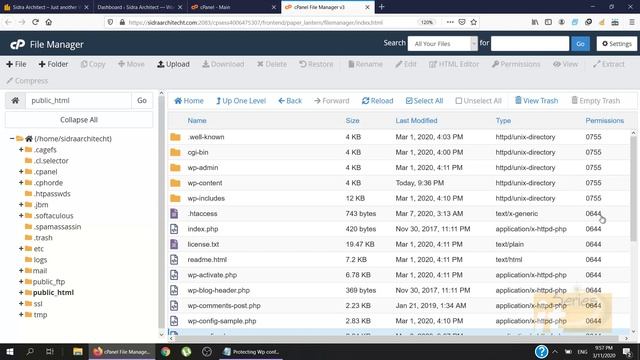Click the Delete toolbar button
Viewport: 640px width, 360px height.
[x=272, y=64]
